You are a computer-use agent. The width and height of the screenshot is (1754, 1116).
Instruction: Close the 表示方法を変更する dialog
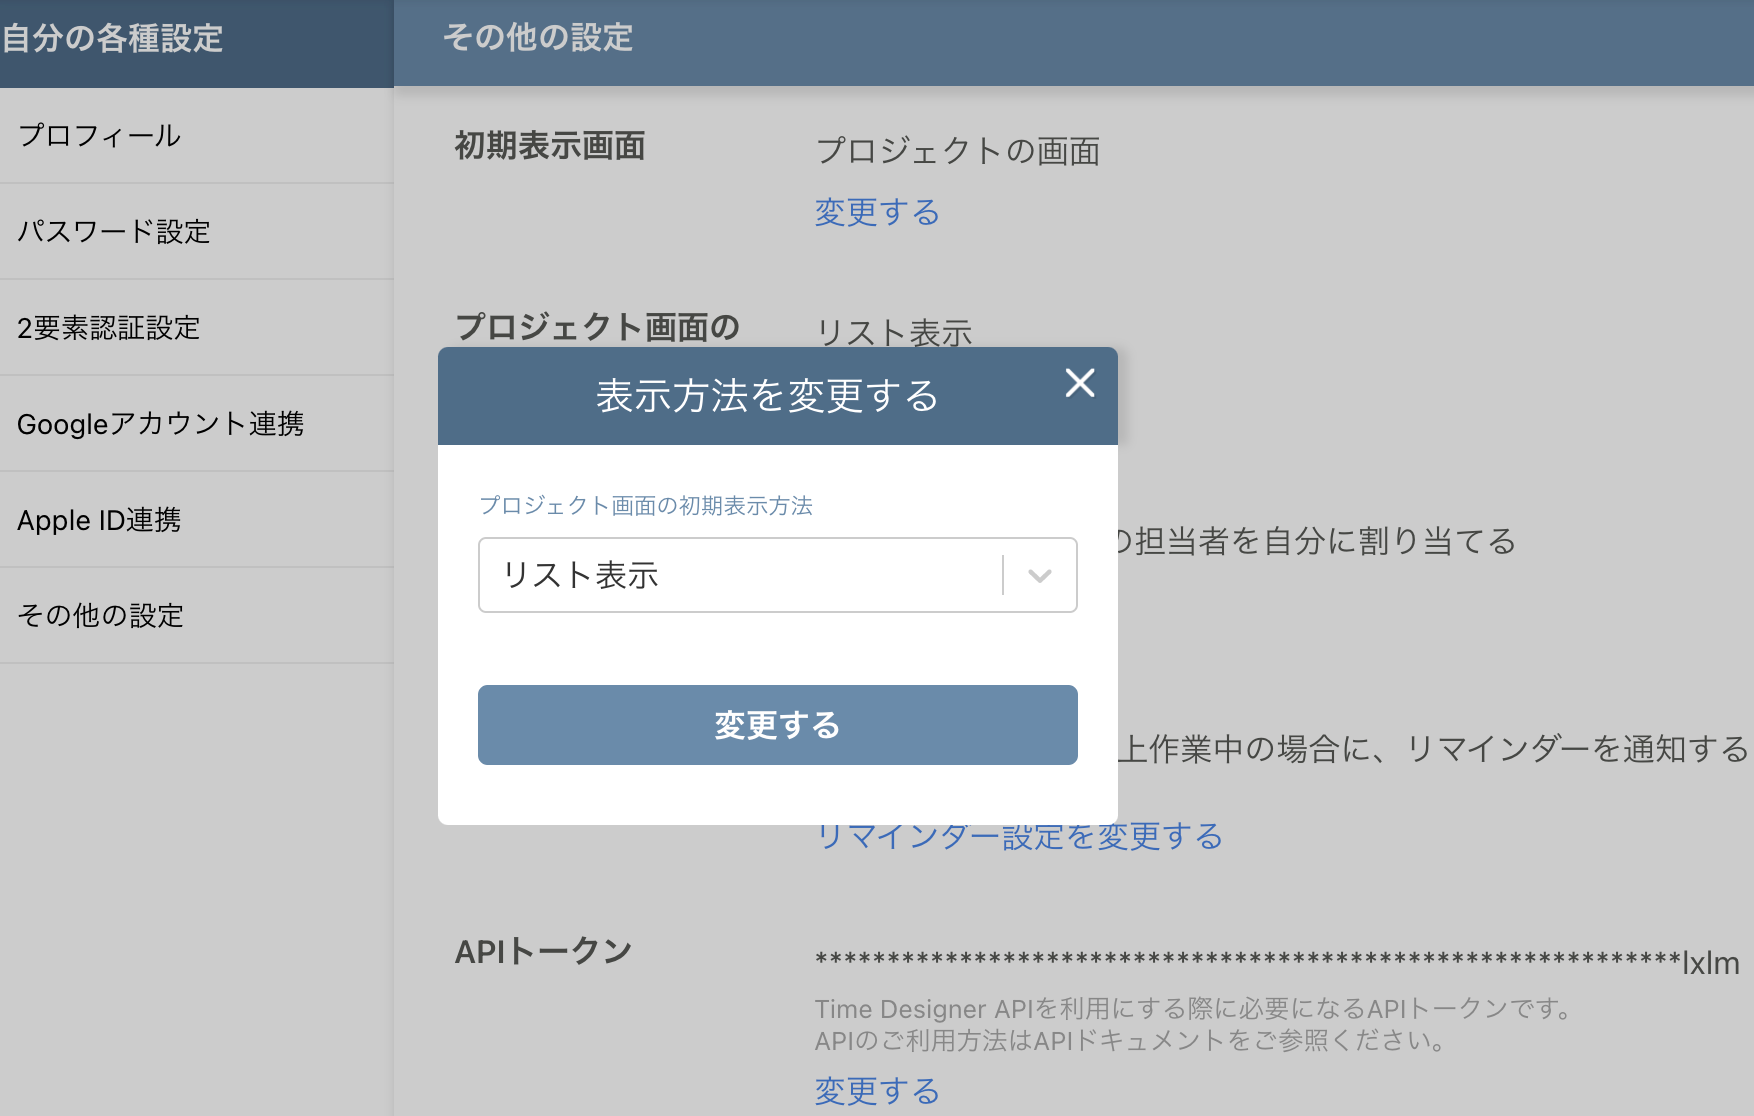[1080, 383]
